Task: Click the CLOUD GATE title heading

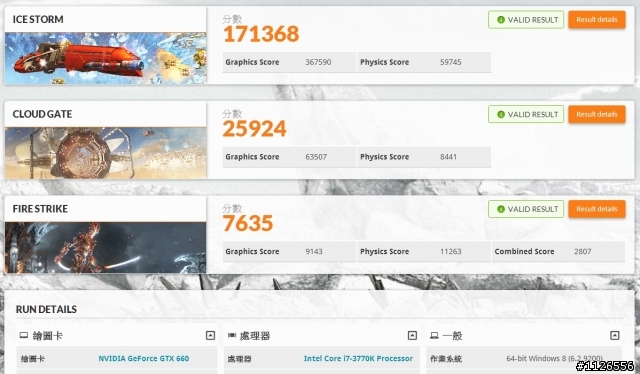Action: [42, 114]
